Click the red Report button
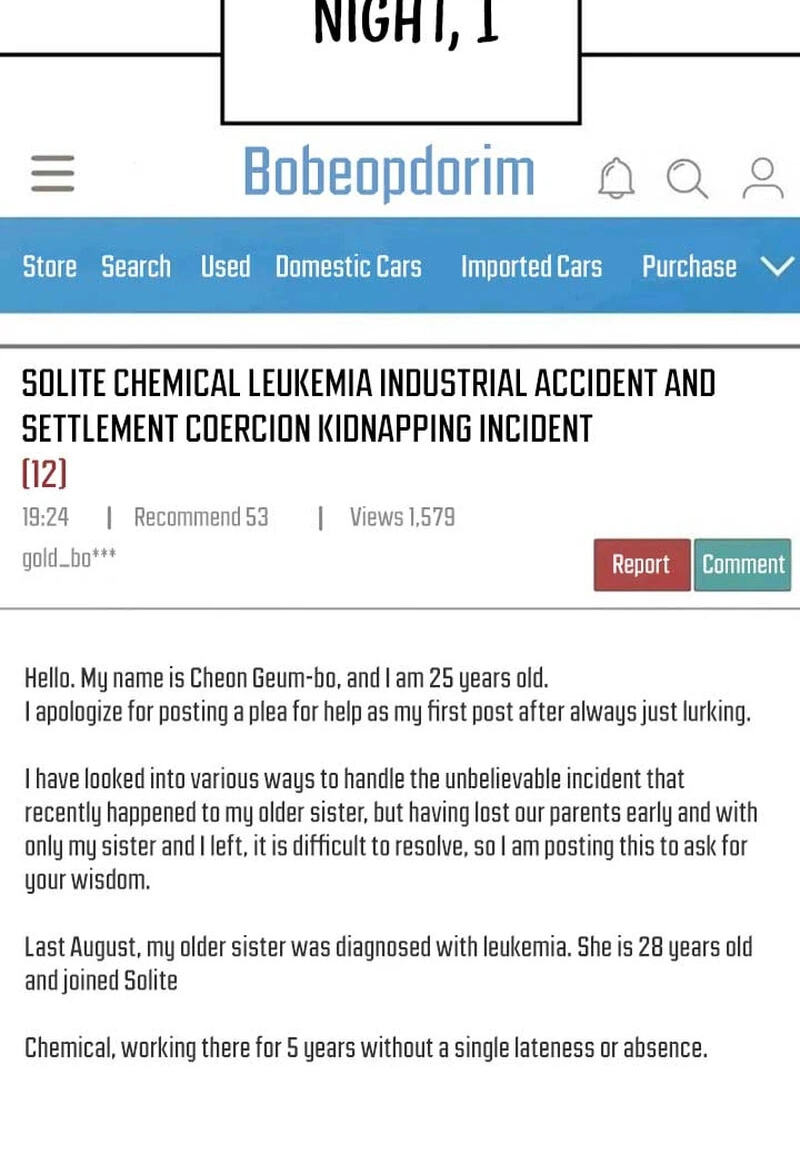This screenshot has width=800, height=1170. pos(642,565)
